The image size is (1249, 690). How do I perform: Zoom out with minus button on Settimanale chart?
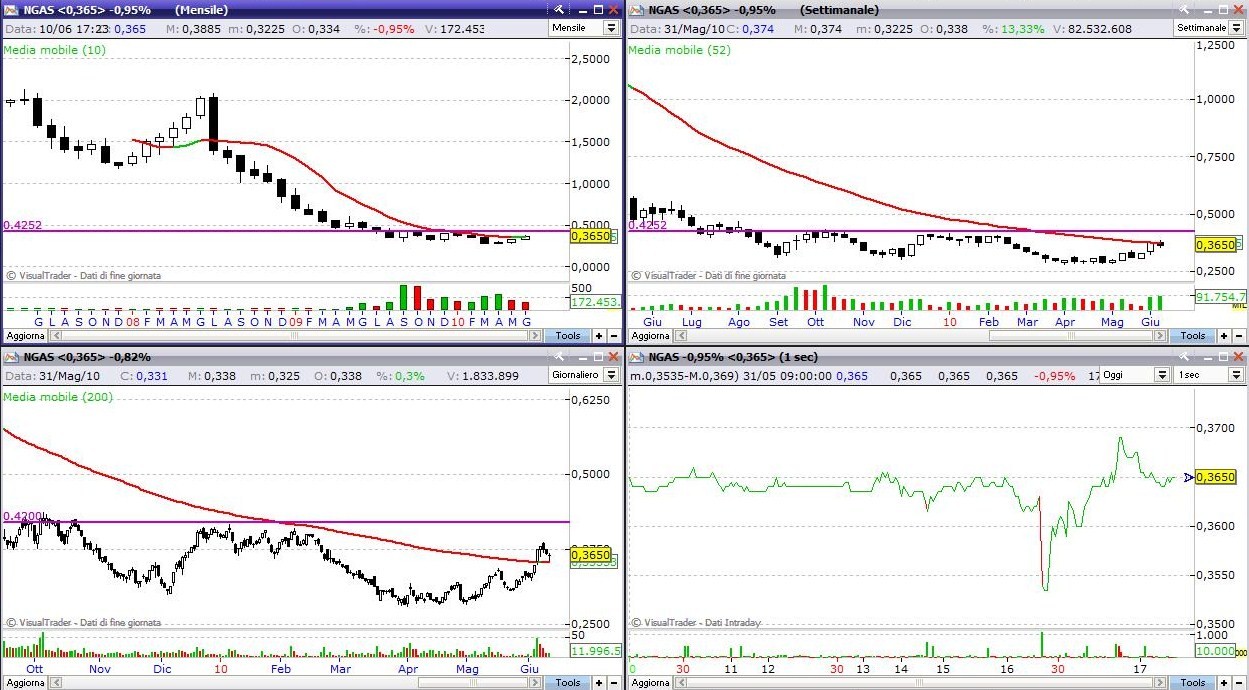pos(1239,336)
